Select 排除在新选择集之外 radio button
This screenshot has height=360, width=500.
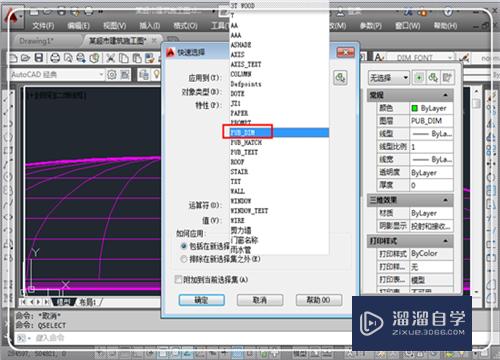click(183, 259)
